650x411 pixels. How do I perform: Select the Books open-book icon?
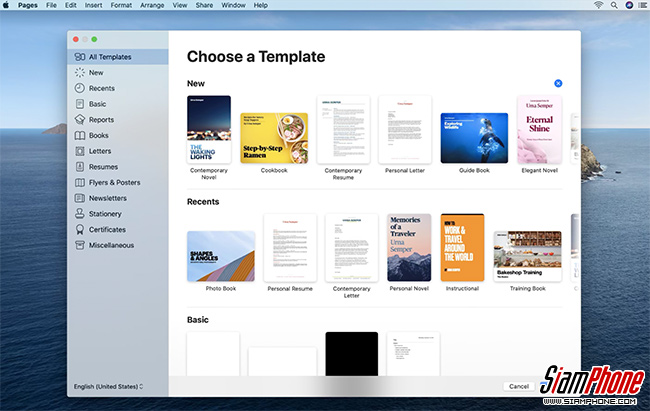[x=80, y=135]
